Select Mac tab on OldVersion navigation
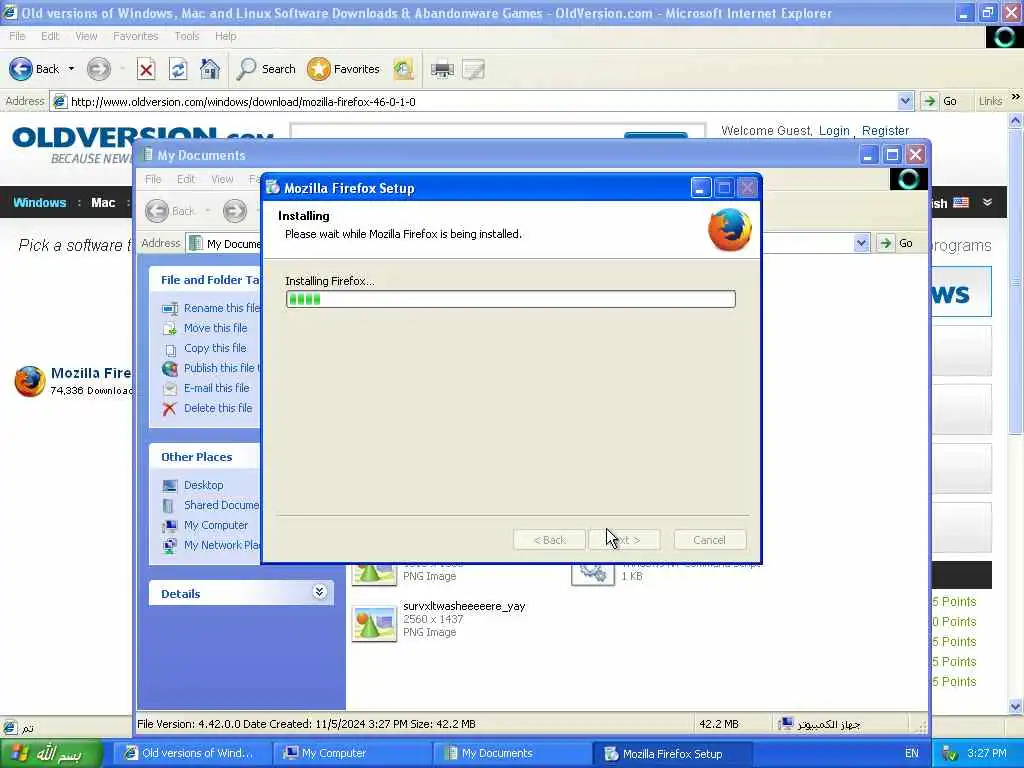Screen dimensions: 1024x768 [x=103, y=202]
